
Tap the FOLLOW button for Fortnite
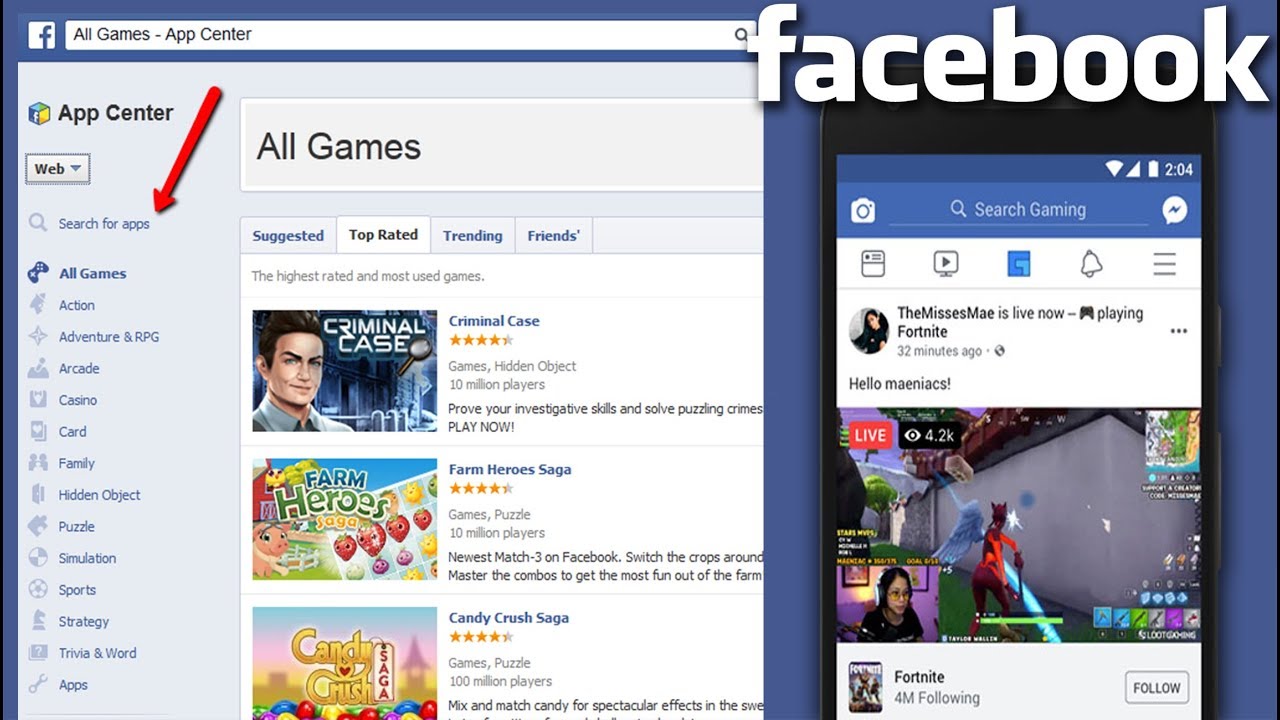pyautogui.click(x=1157, y=688)
